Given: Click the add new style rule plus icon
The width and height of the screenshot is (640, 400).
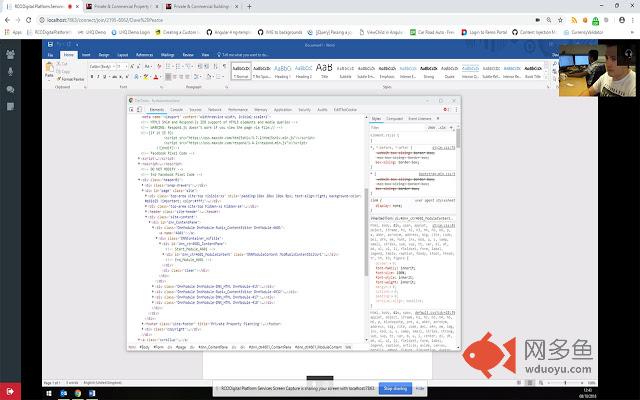Looking at the screenshot, I should 451,128.
